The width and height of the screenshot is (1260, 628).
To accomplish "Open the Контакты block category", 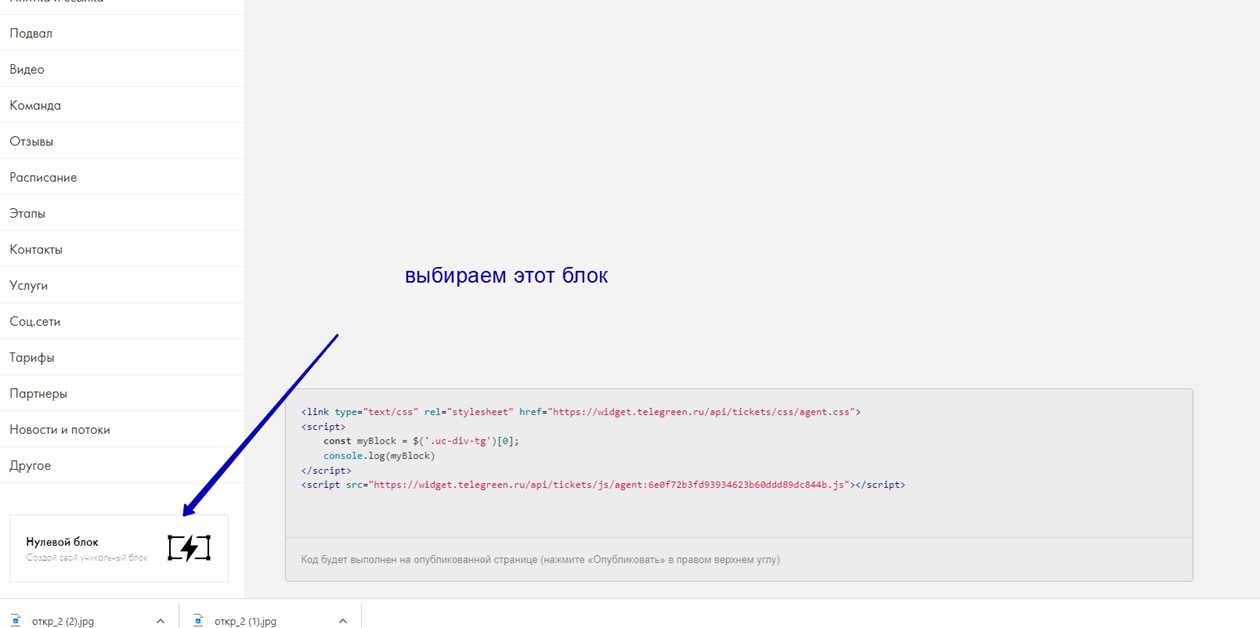I will (x=36, y=249).
